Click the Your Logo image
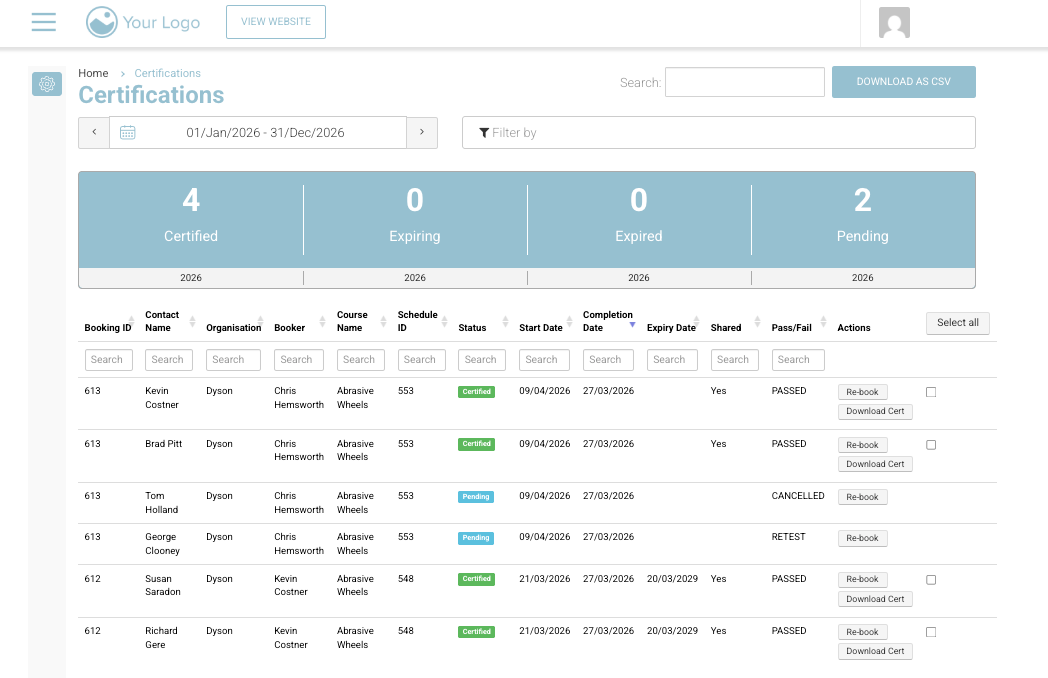This screenshot has height=678, width=1048. point(143,22)
